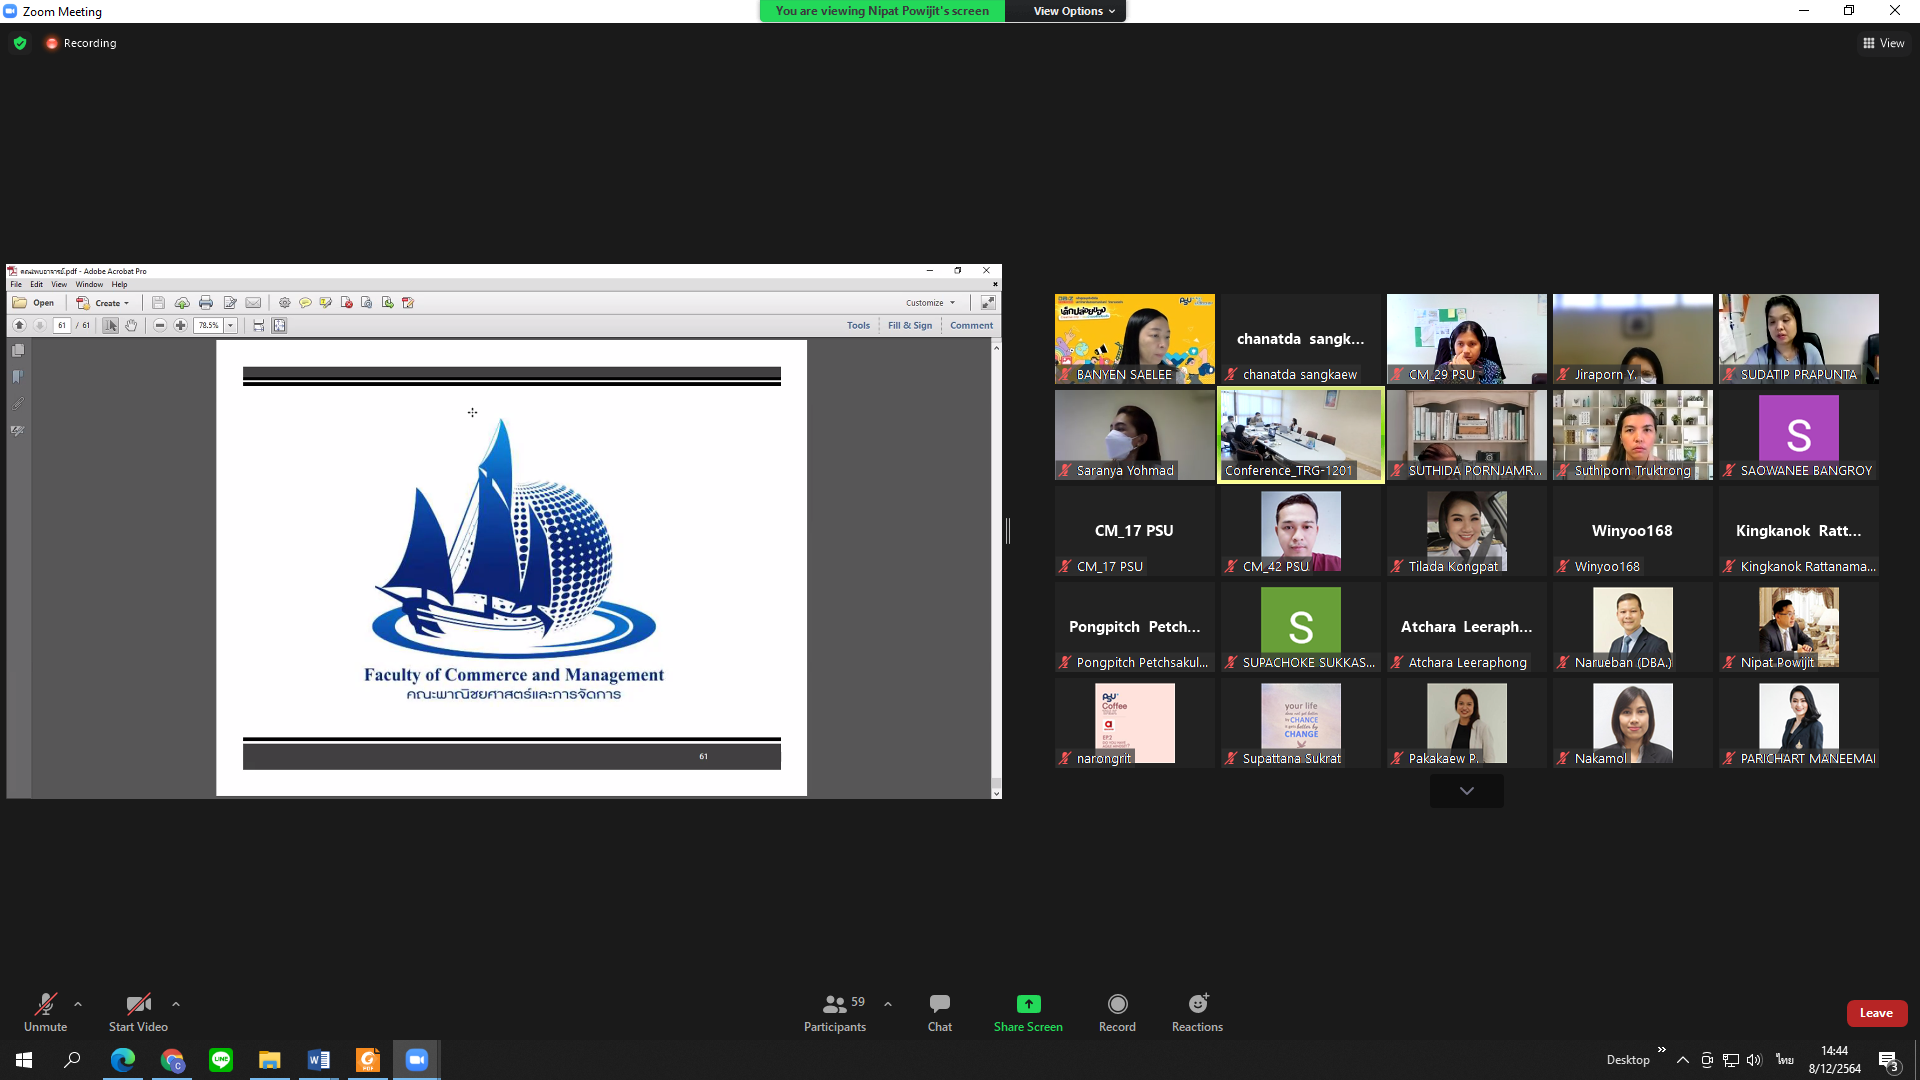Select the Nipat Powijit participant thumbnail
1920x1080 pixels.
pos(1798,627)
